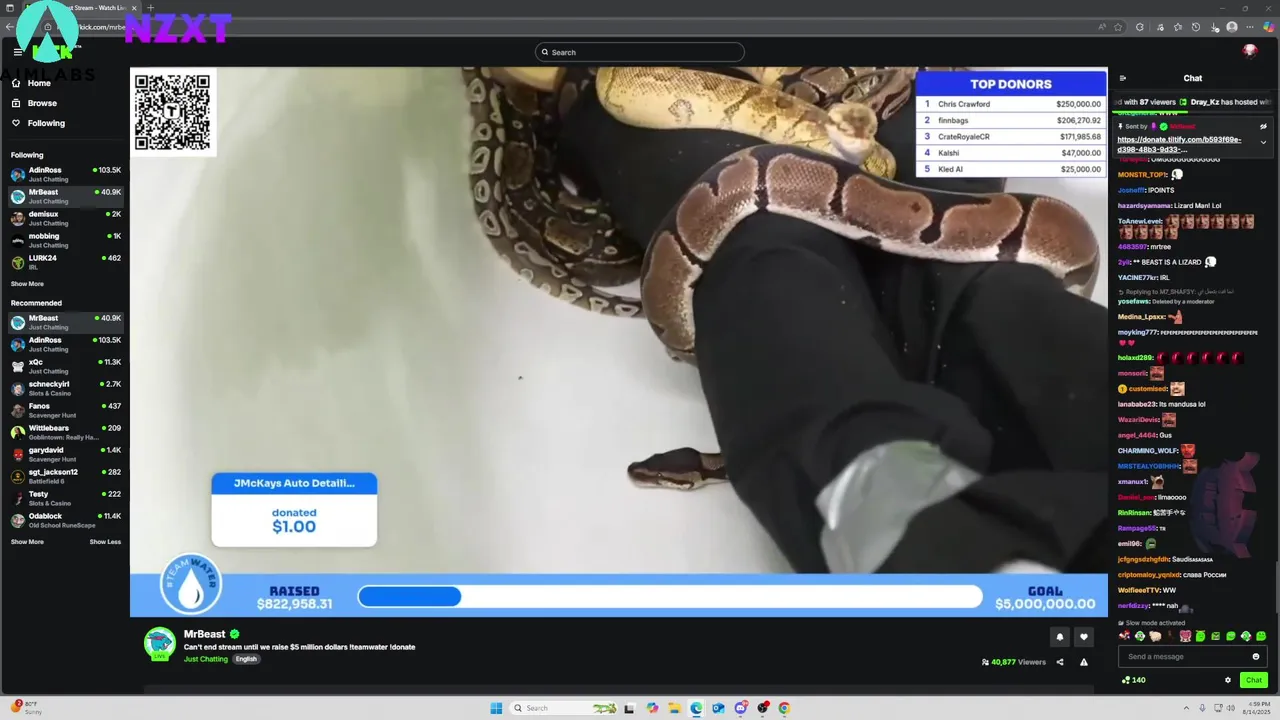Open browser History icon
Screen dimensions: 1280x720
click(1196, 27)
